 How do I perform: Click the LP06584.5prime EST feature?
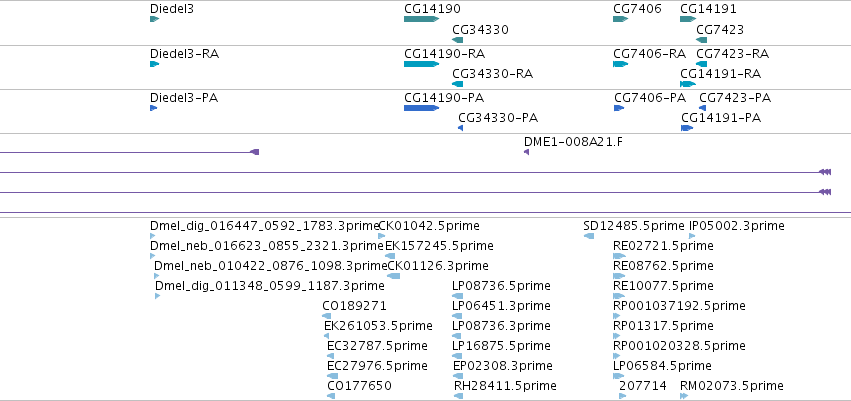(x=619, y=376)
